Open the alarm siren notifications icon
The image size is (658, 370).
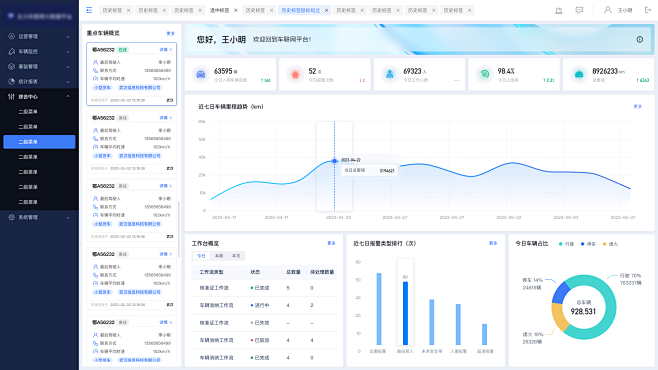tap(559, 10)
